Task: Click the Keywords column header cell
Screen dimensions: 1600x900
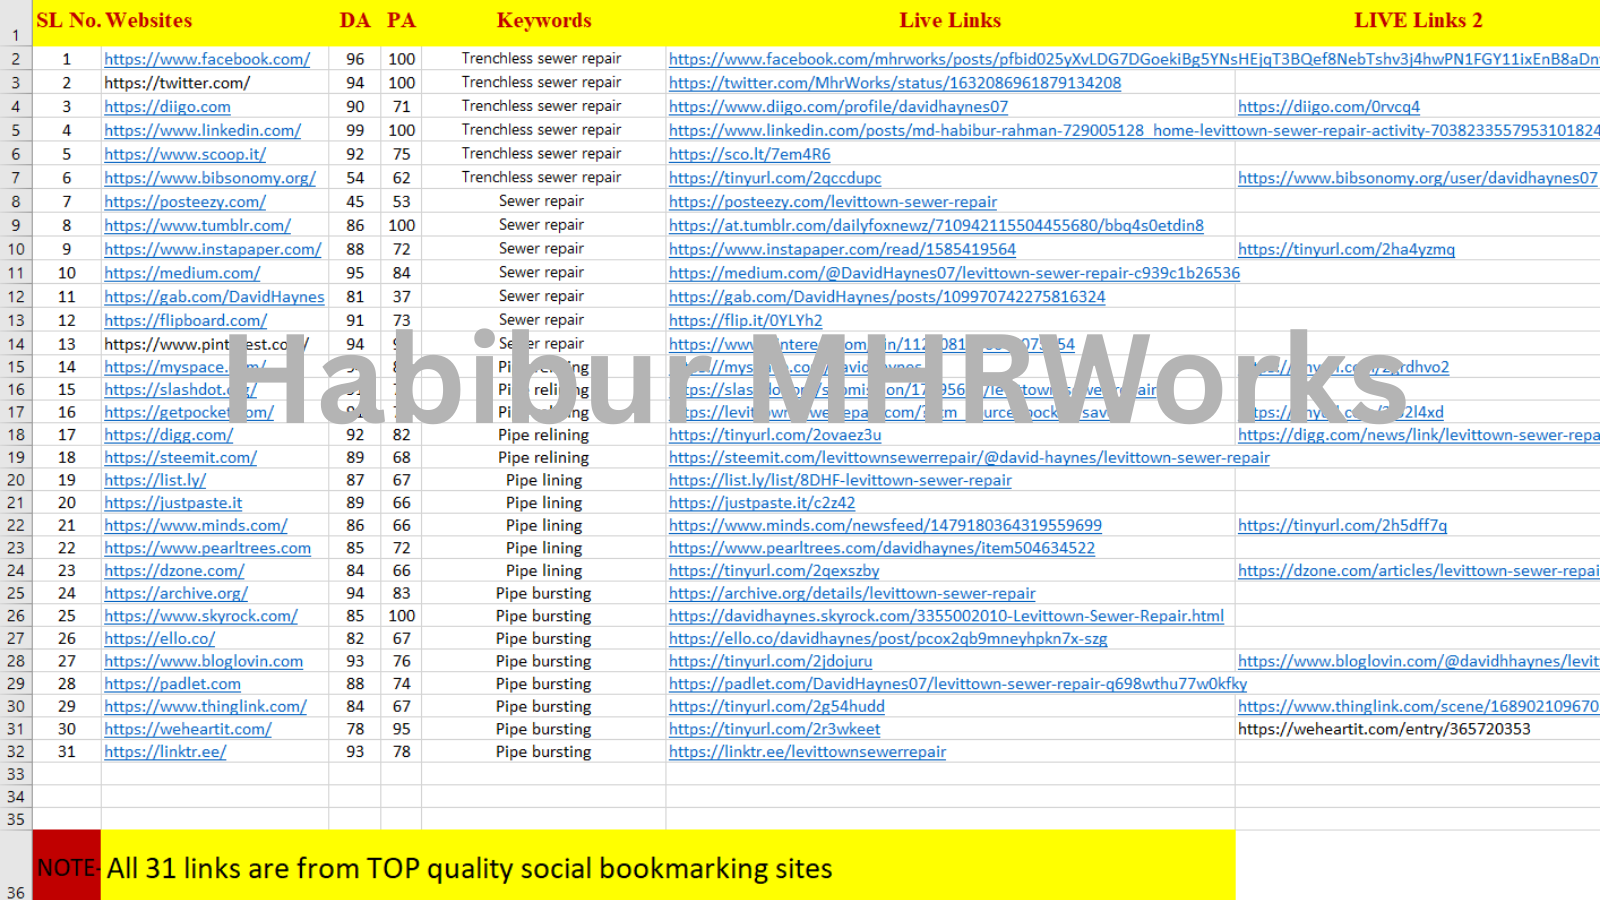Action: 543,21
